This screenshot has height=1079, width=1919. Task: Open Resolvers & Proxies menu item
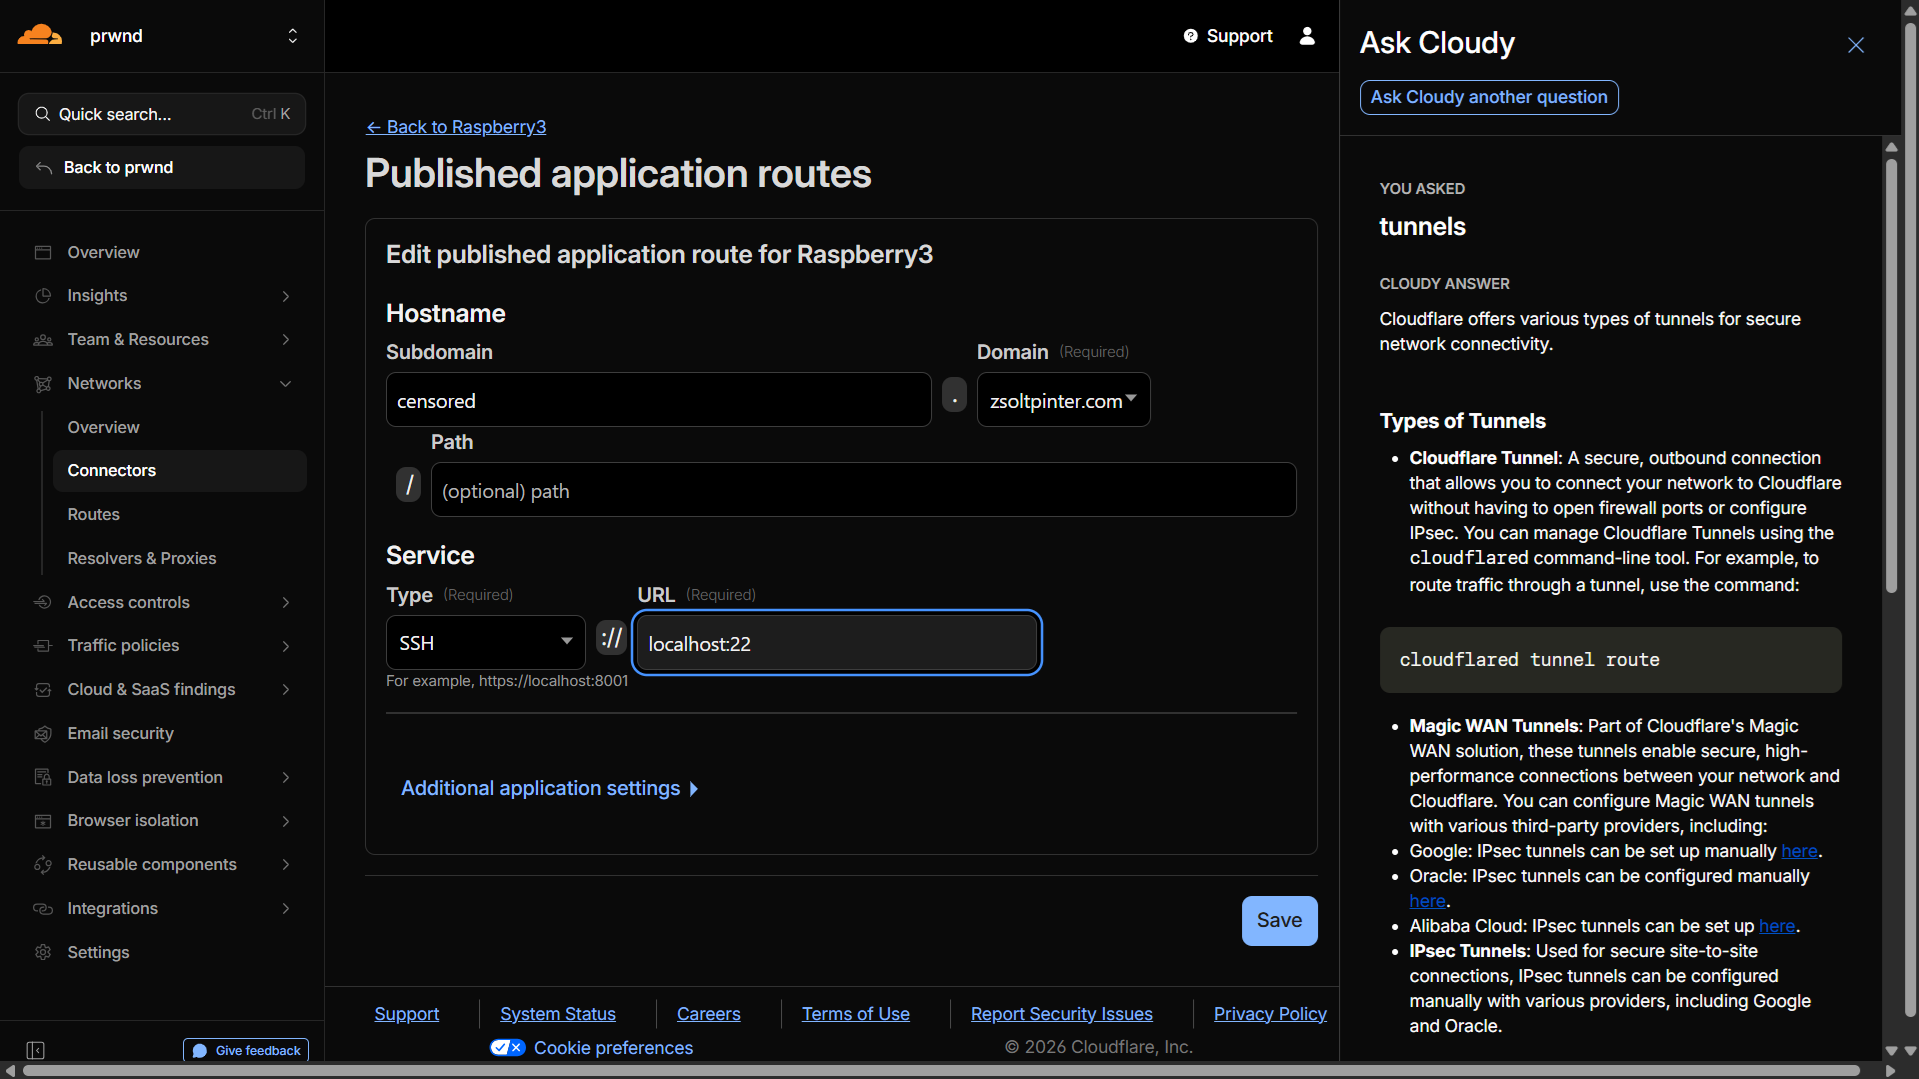tap(142, 558)
